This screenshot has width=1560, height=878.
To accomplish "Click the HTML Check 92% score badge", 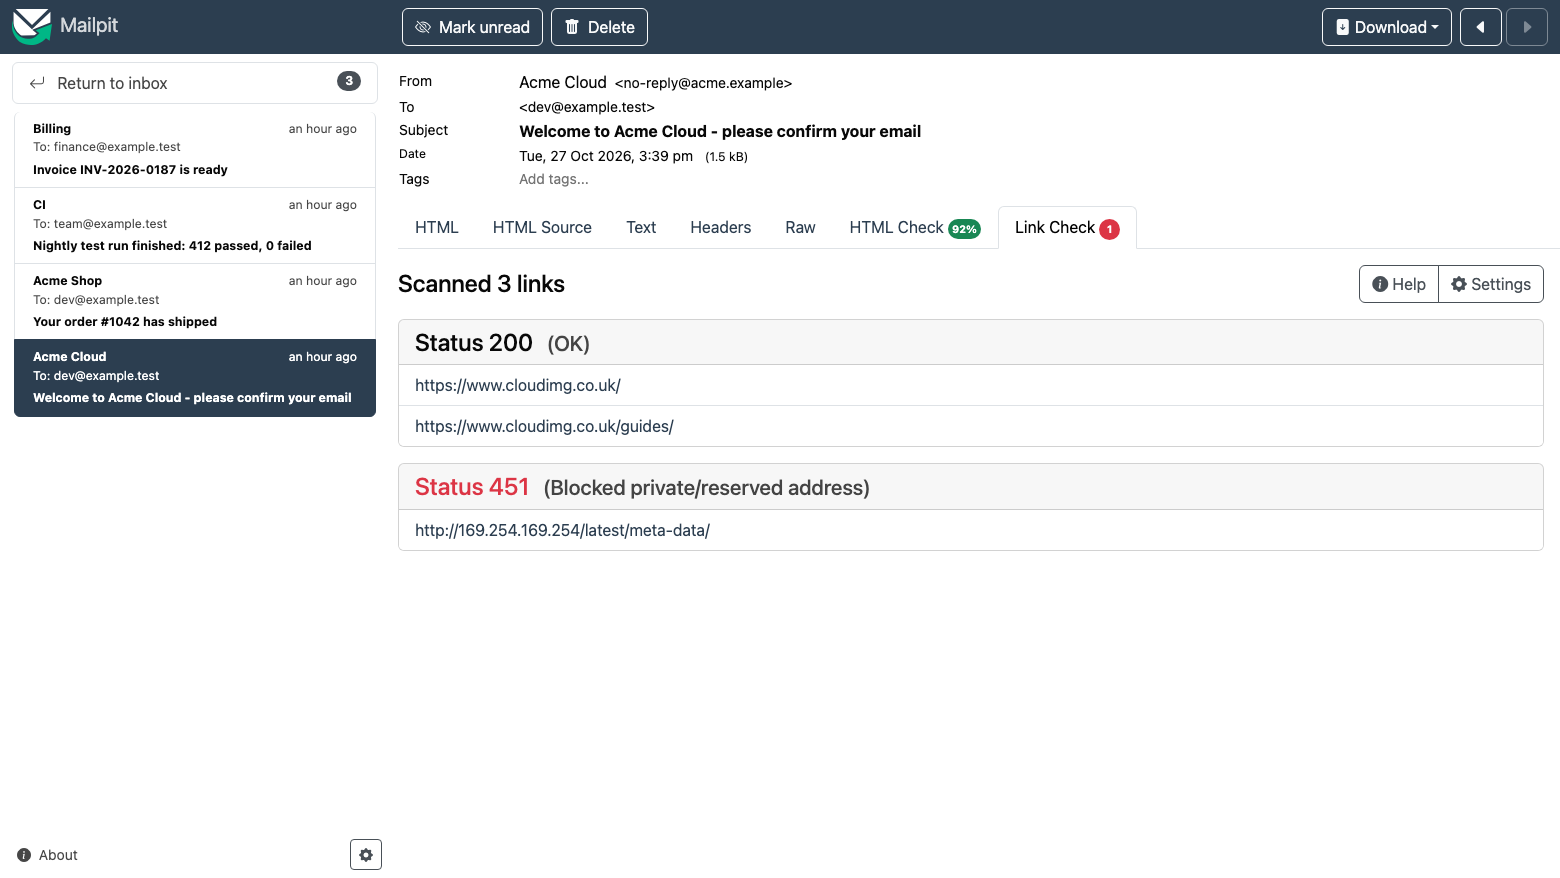I will (x=964, y=229).
